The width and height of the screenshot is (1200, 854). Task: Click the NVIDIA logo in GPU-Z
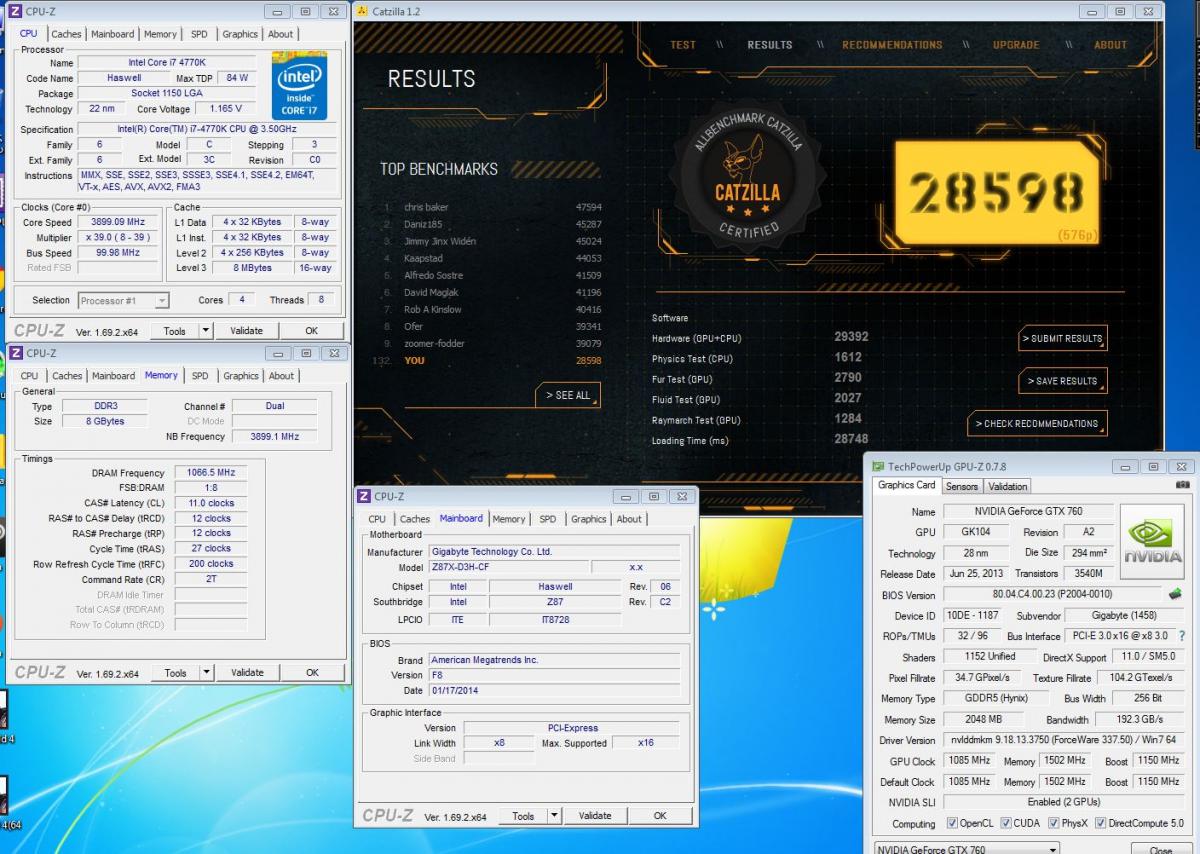(x=1152, y=542)
